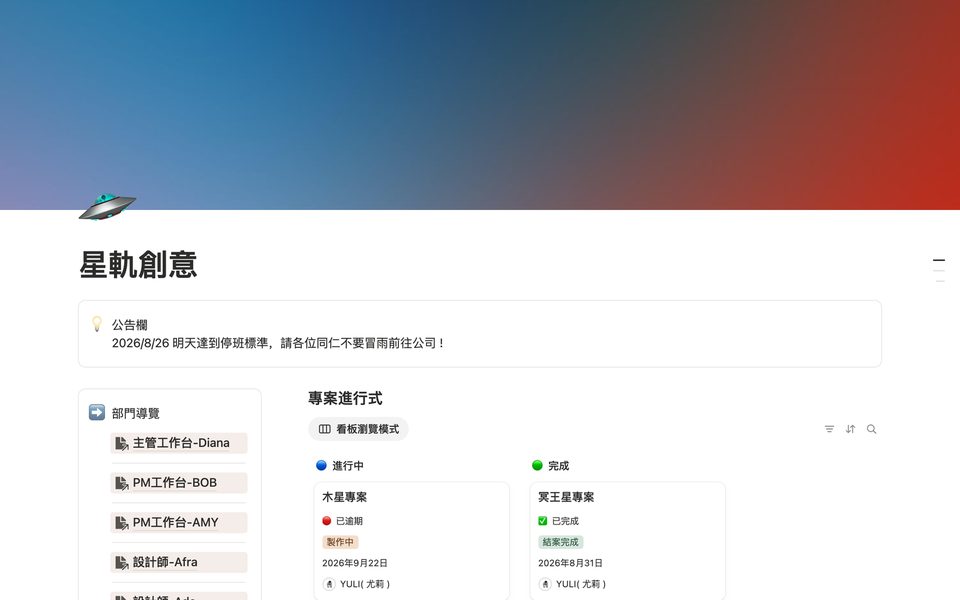
Task: Click the page icon before 主管工作台-Diana
Action: (122, 443)
